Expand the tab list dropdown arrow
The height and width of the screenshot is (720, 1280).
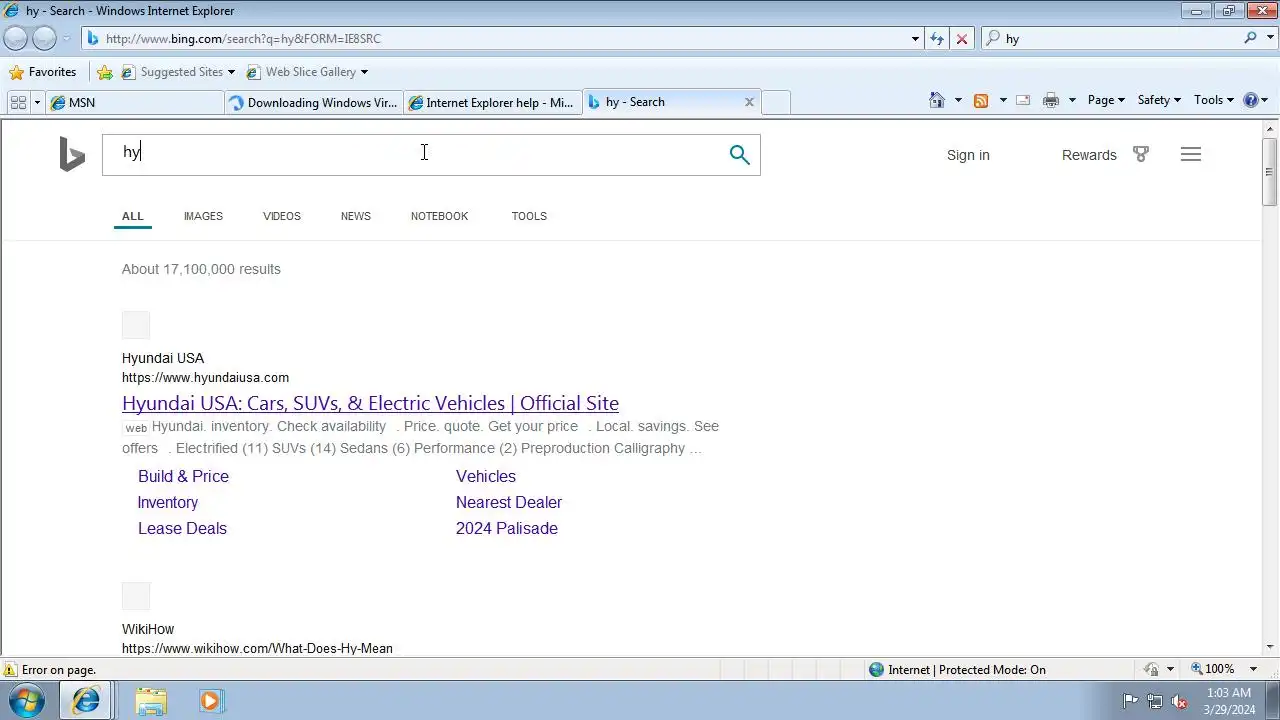pos(37,102)
